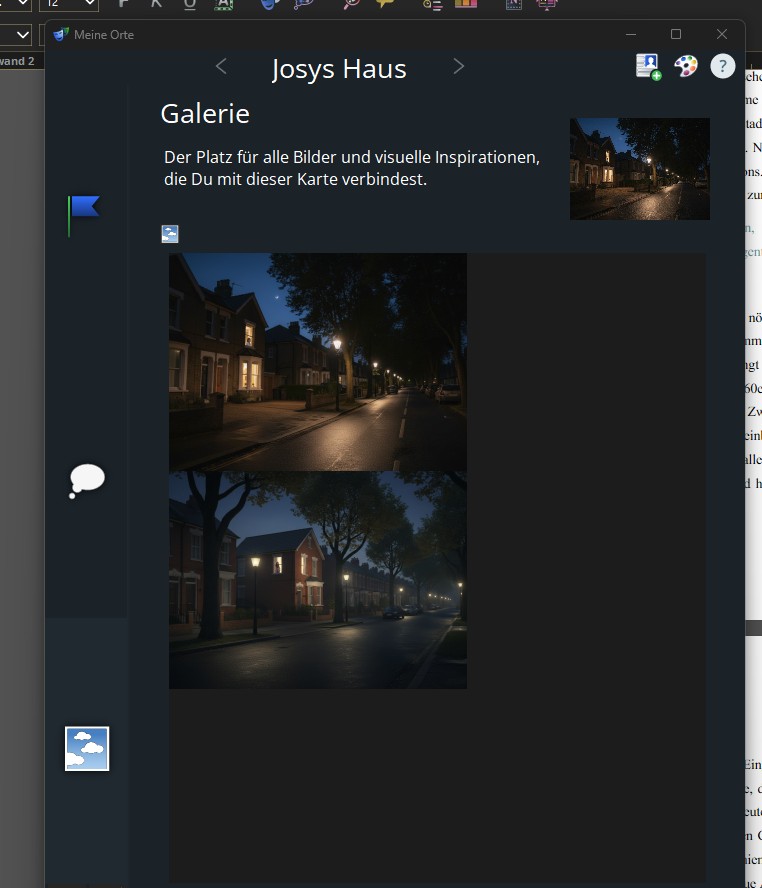Click small add-image icon above gallery
The width and height of the screenshot is (762, 888).
click(170, 234)
